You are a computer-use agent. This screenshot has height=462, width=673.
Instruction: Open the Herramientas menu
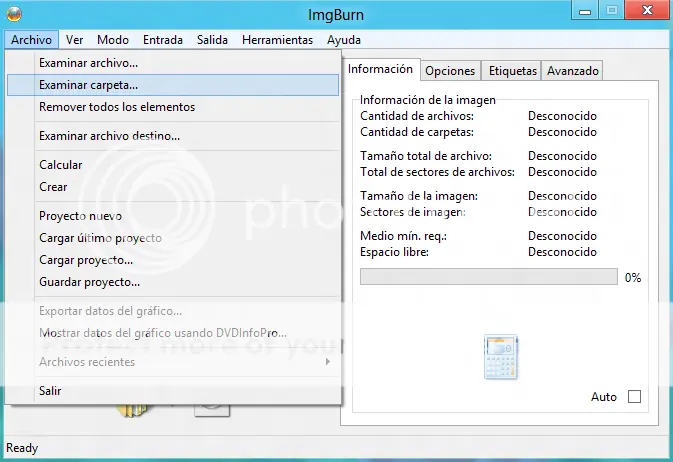pos(277,40)
